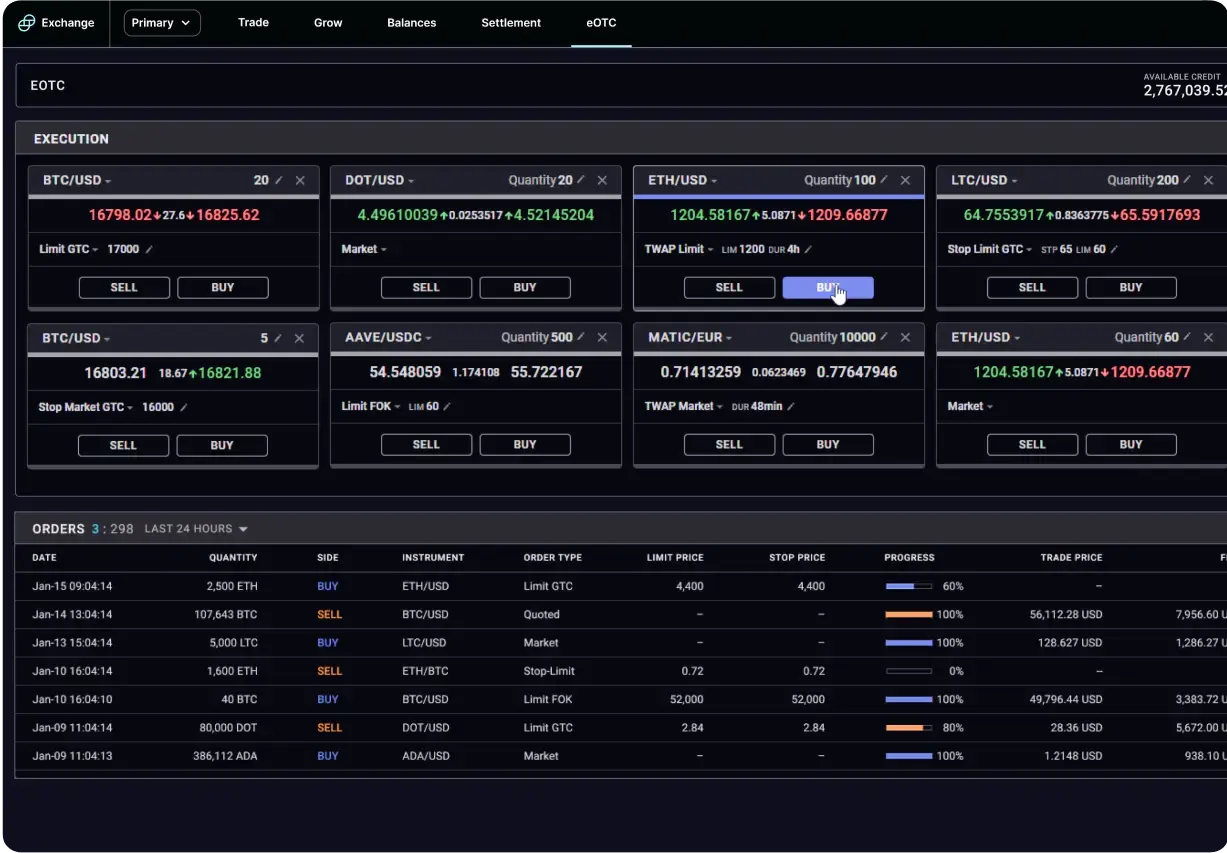
Task: Close the LTC/USD execution tile
Action: (x=1208, y=180)
